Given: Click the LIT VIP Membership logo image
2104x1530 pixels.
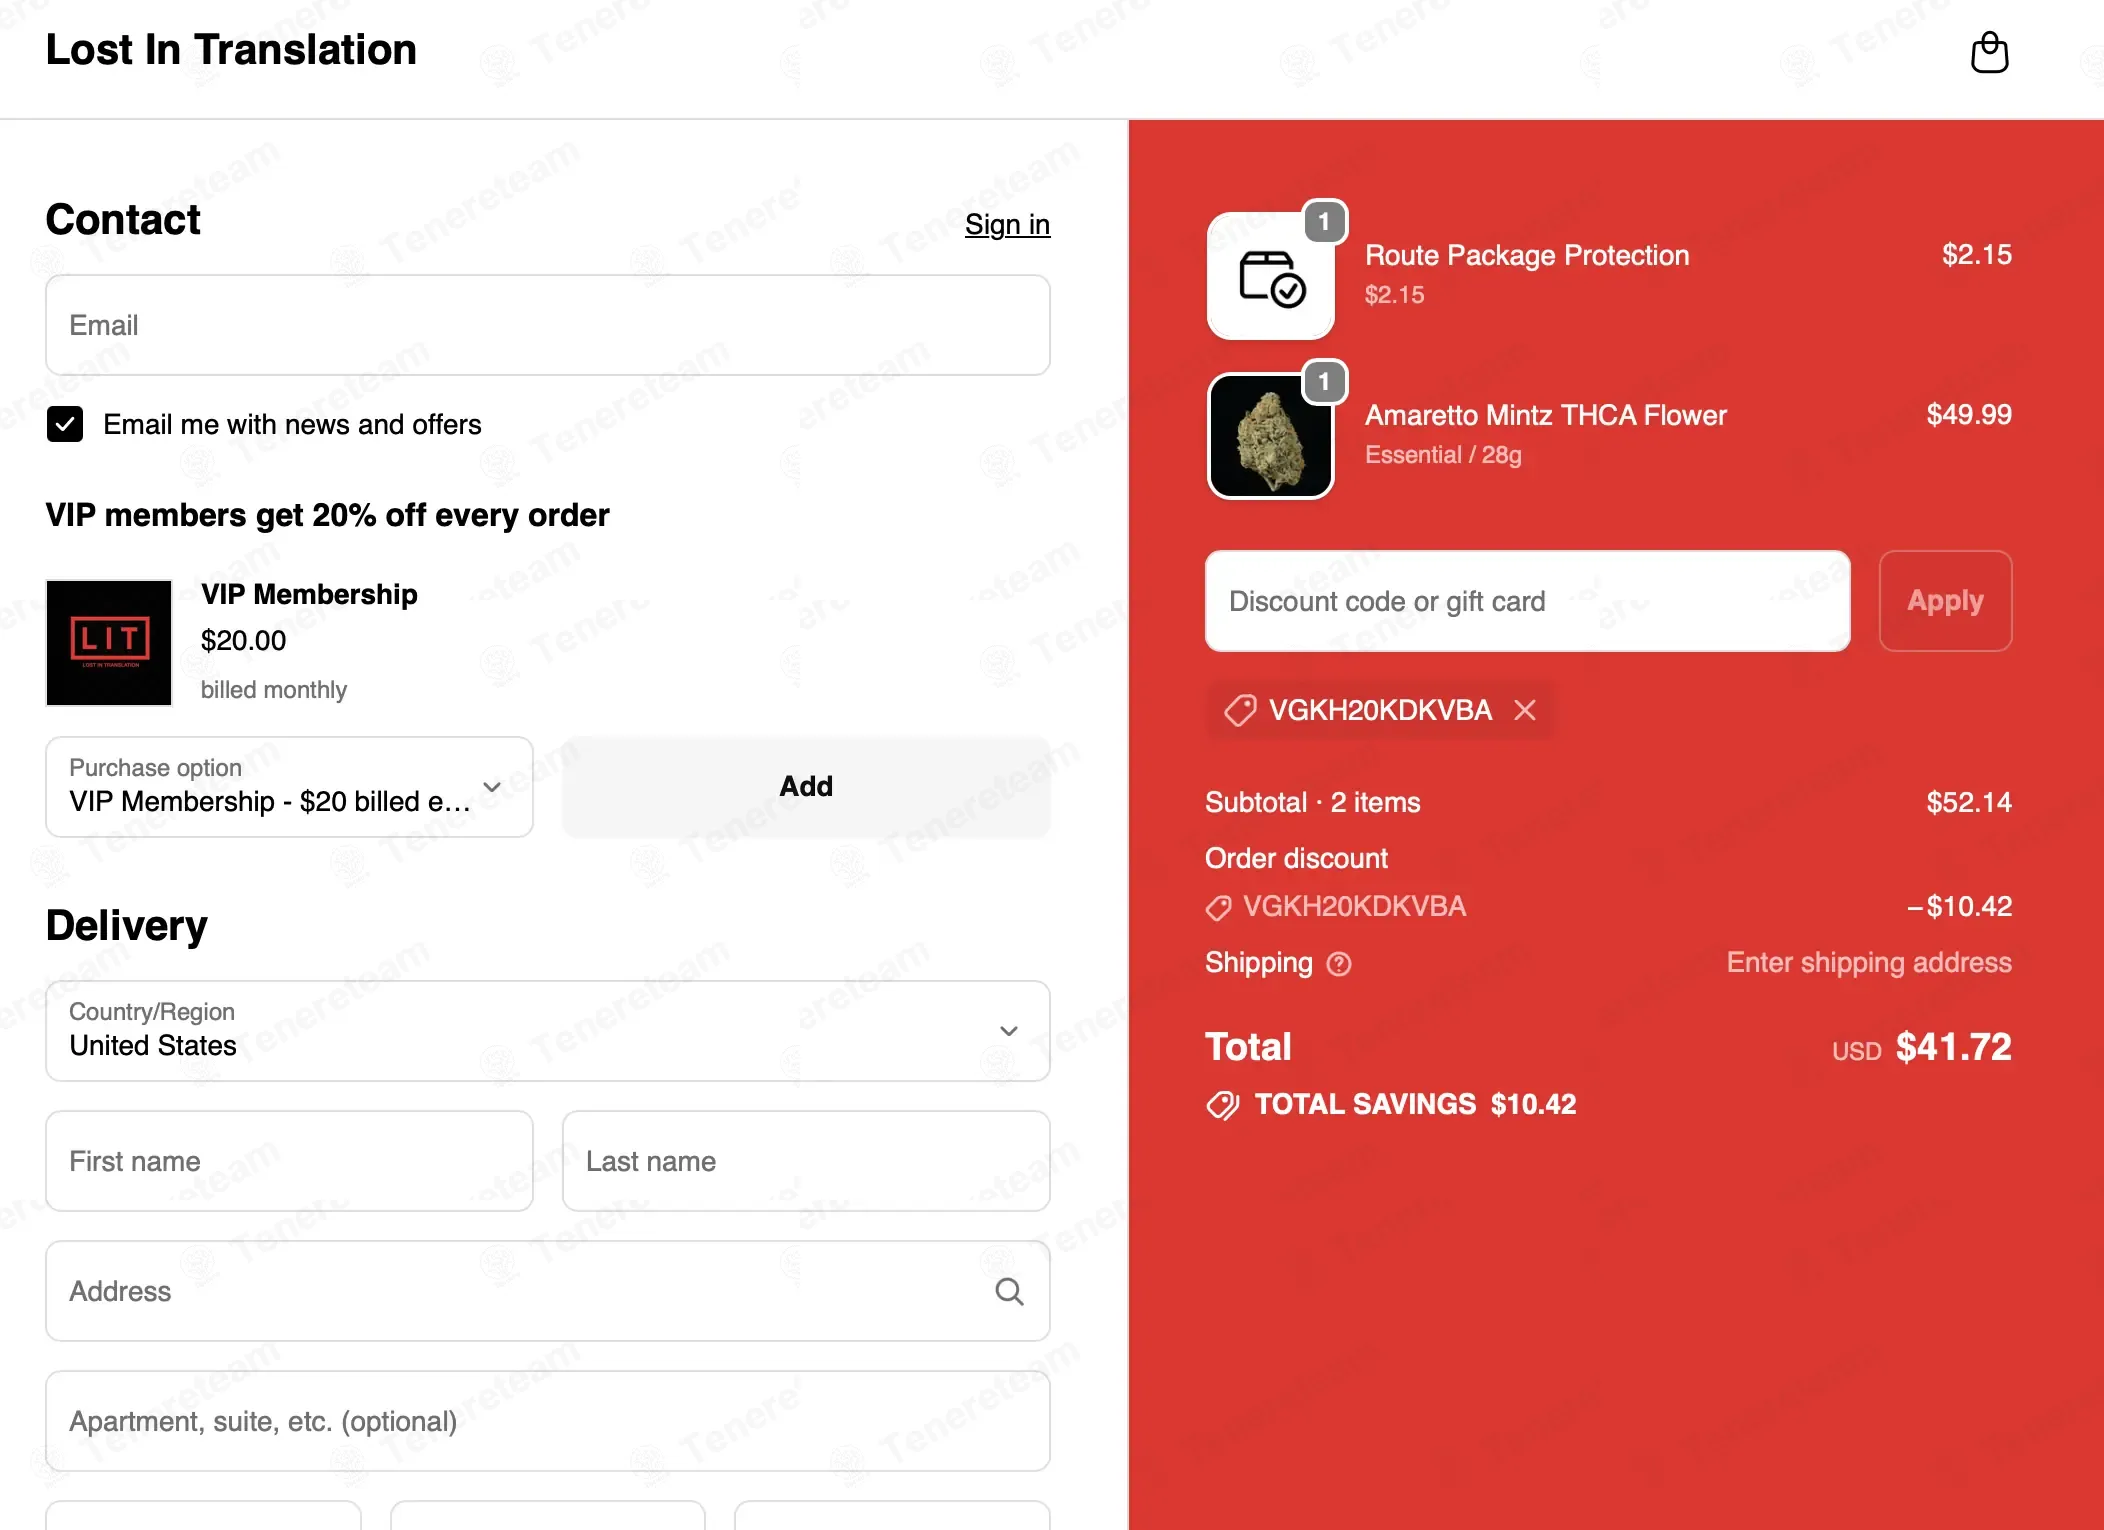Looking at the screenshot, I should tap(109, 643).
